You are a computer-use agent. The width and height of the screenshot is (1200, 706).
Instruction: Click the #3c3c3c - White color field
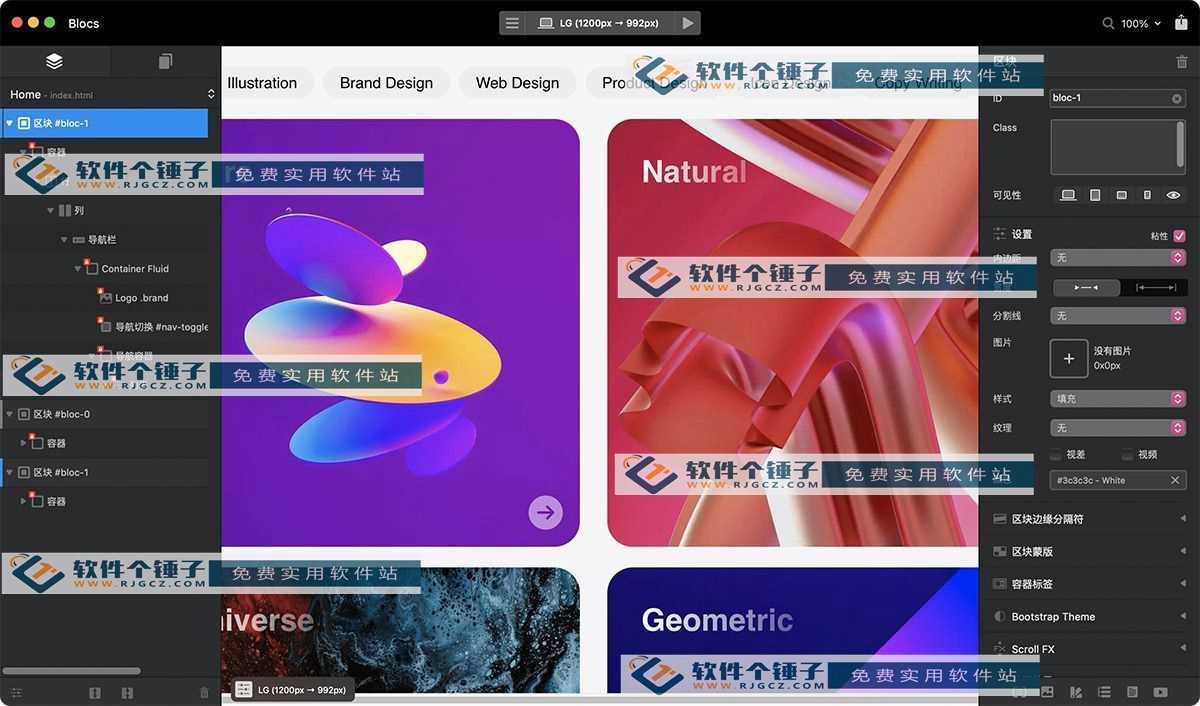pos(1118,480)
